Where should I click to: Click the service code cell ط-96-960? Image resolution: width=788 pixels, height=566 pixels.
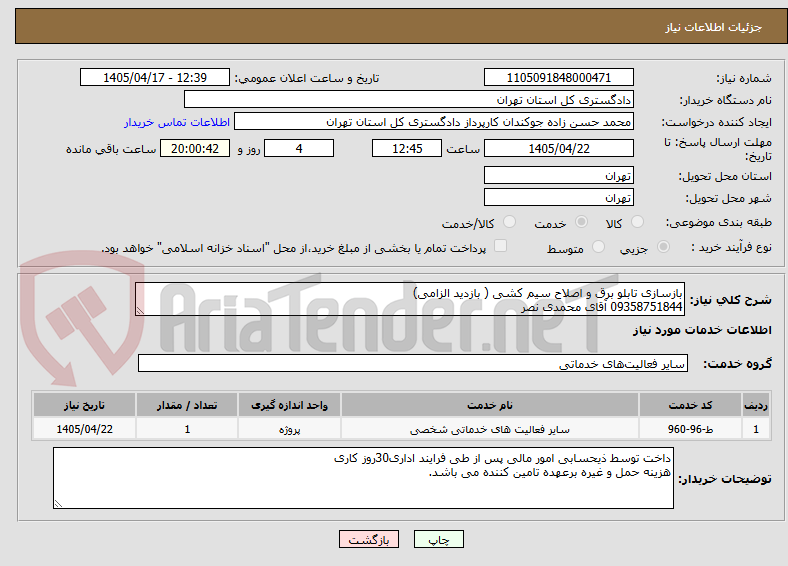click(x=691, y=429)
